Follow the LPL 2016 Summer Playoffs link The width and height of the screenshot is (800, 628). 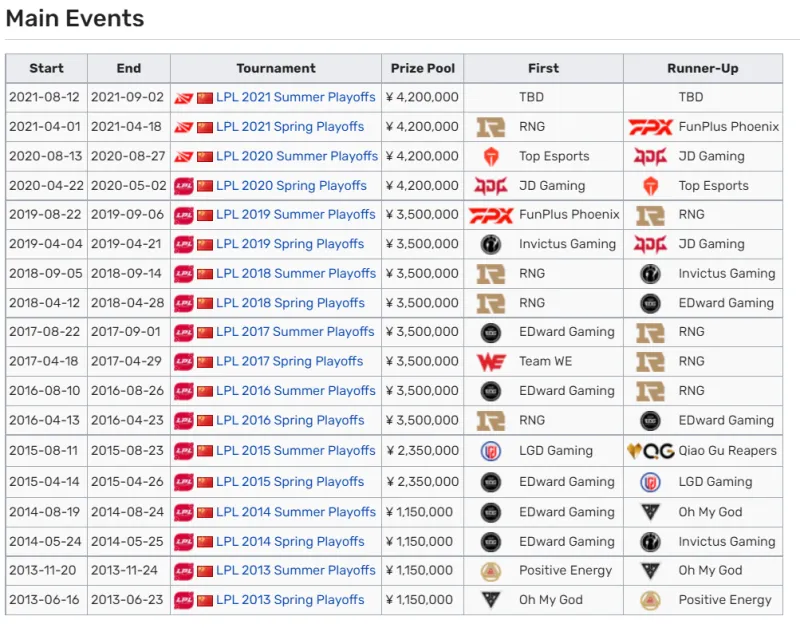(x=295, y=391)
